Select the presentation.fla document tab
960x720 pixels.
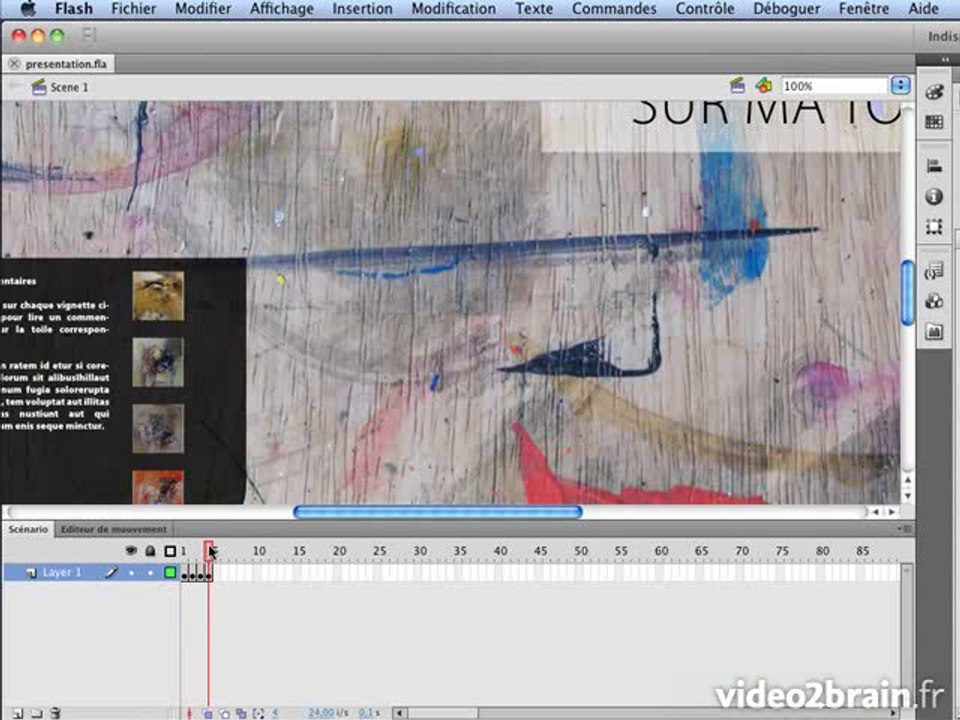point(66,64)
